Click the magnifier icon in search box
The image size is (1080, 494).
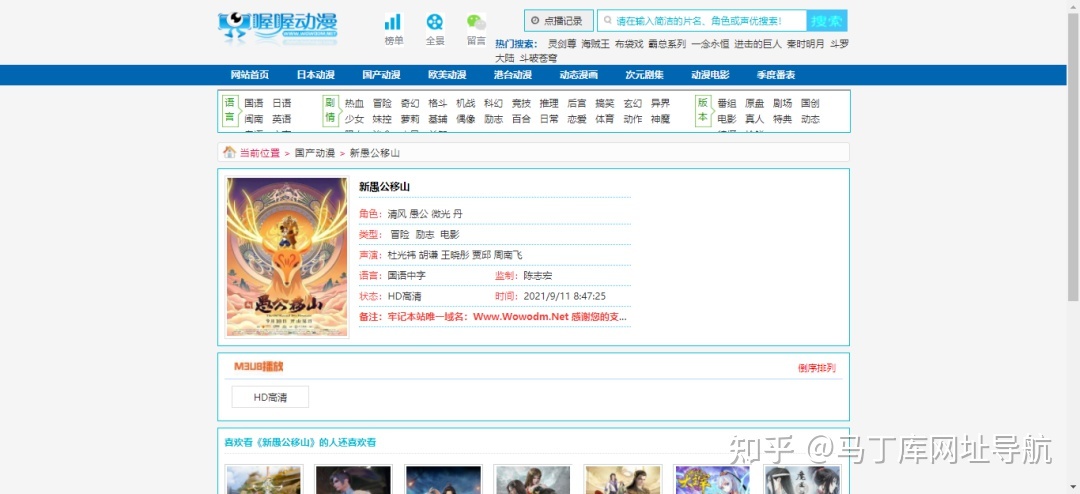[608, 21]
